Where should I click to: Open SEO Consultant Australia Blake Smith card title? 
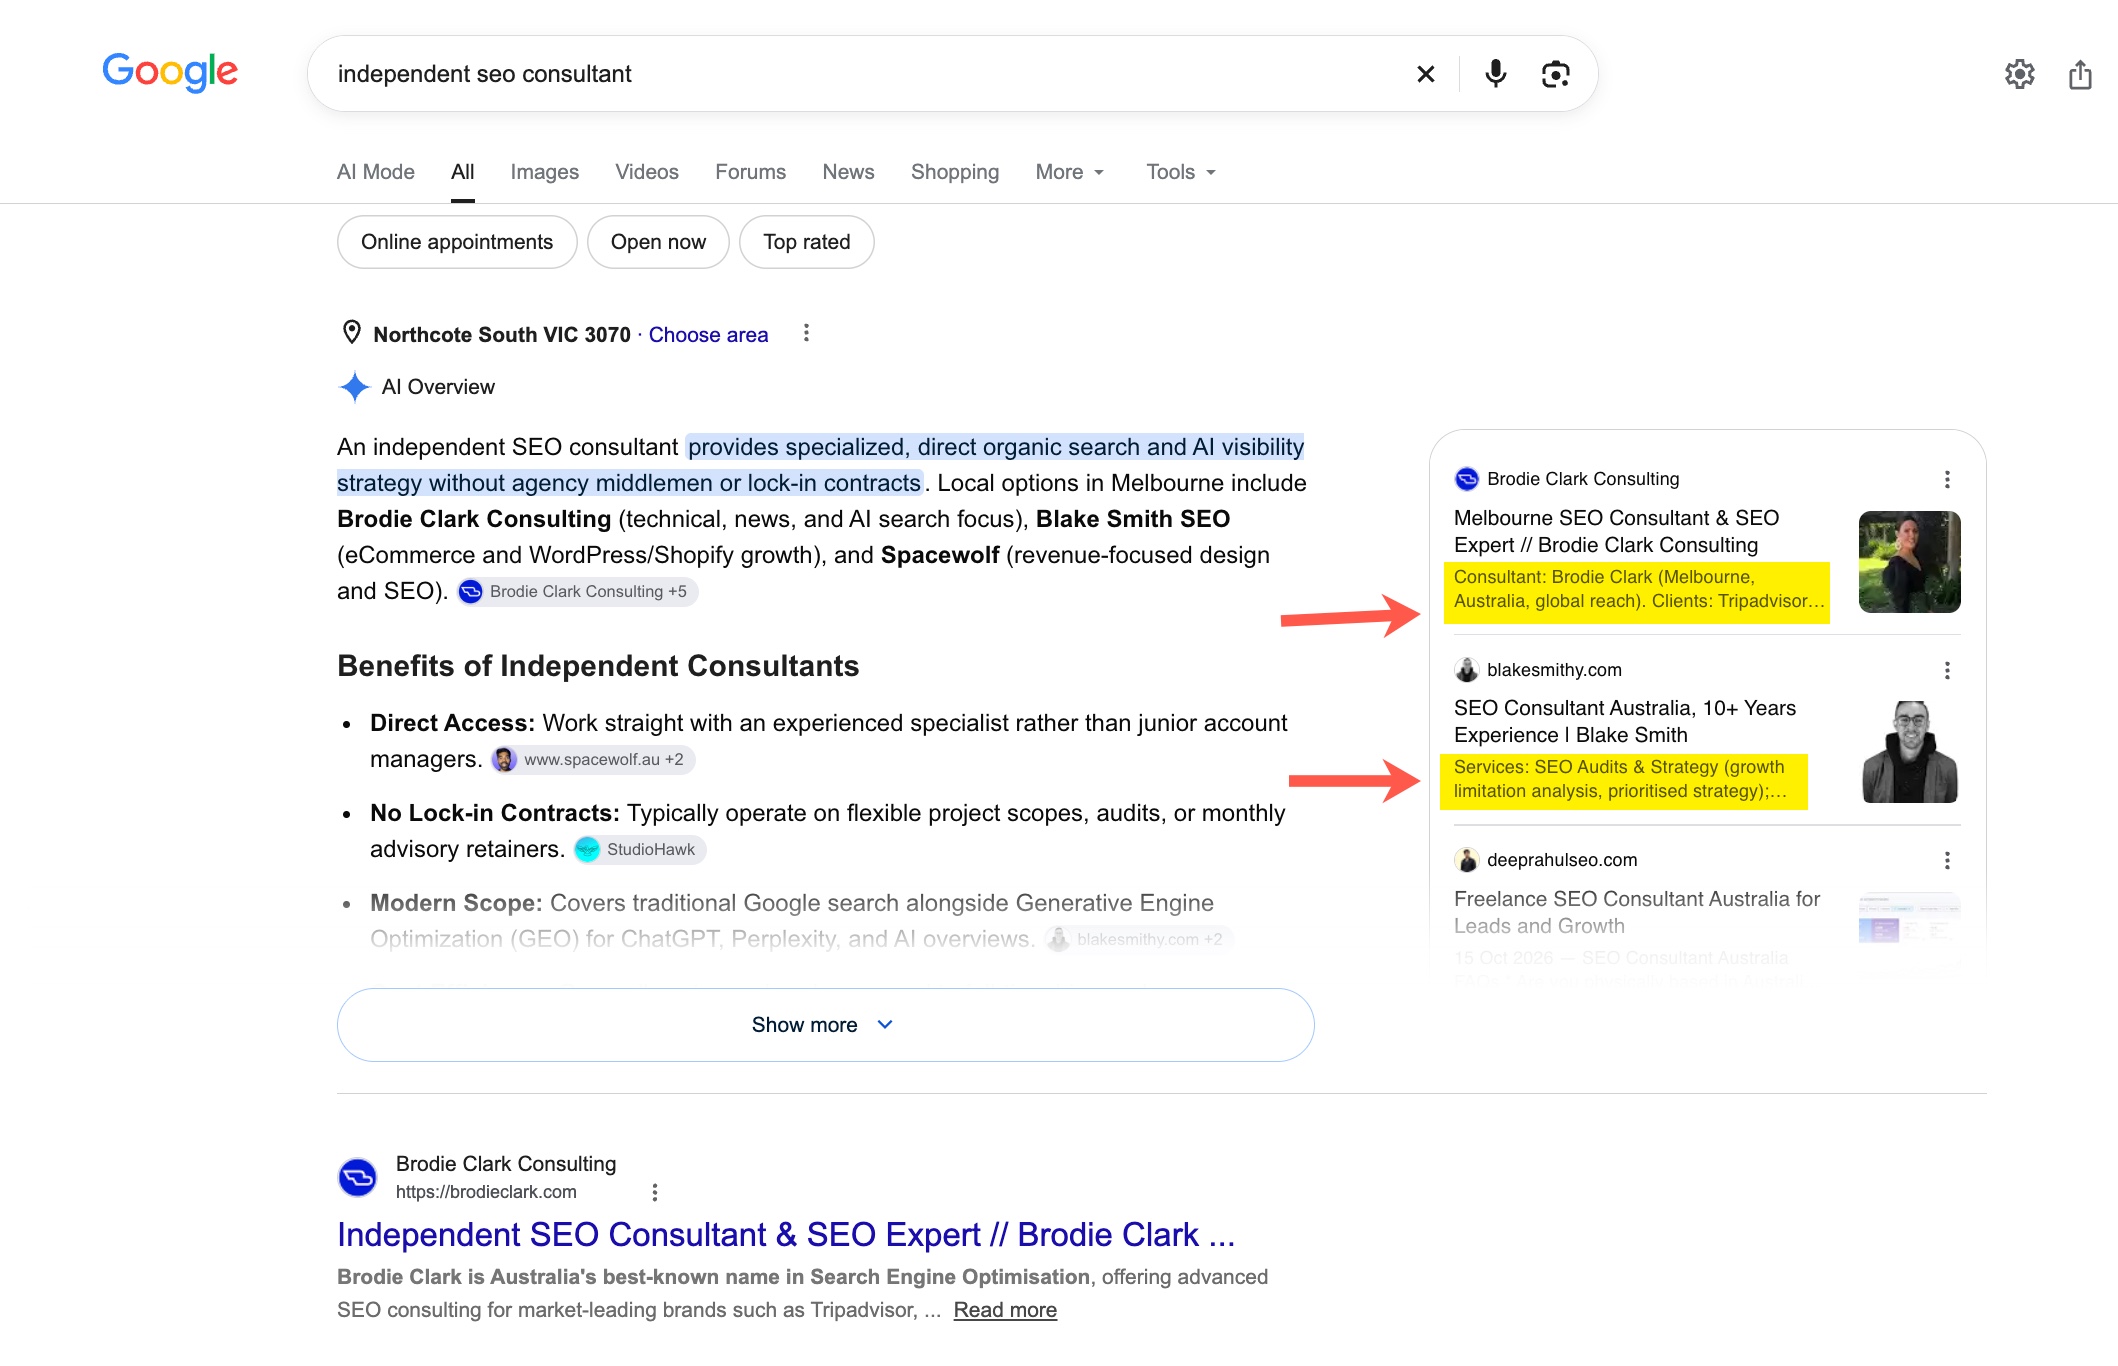(1625, 721)
